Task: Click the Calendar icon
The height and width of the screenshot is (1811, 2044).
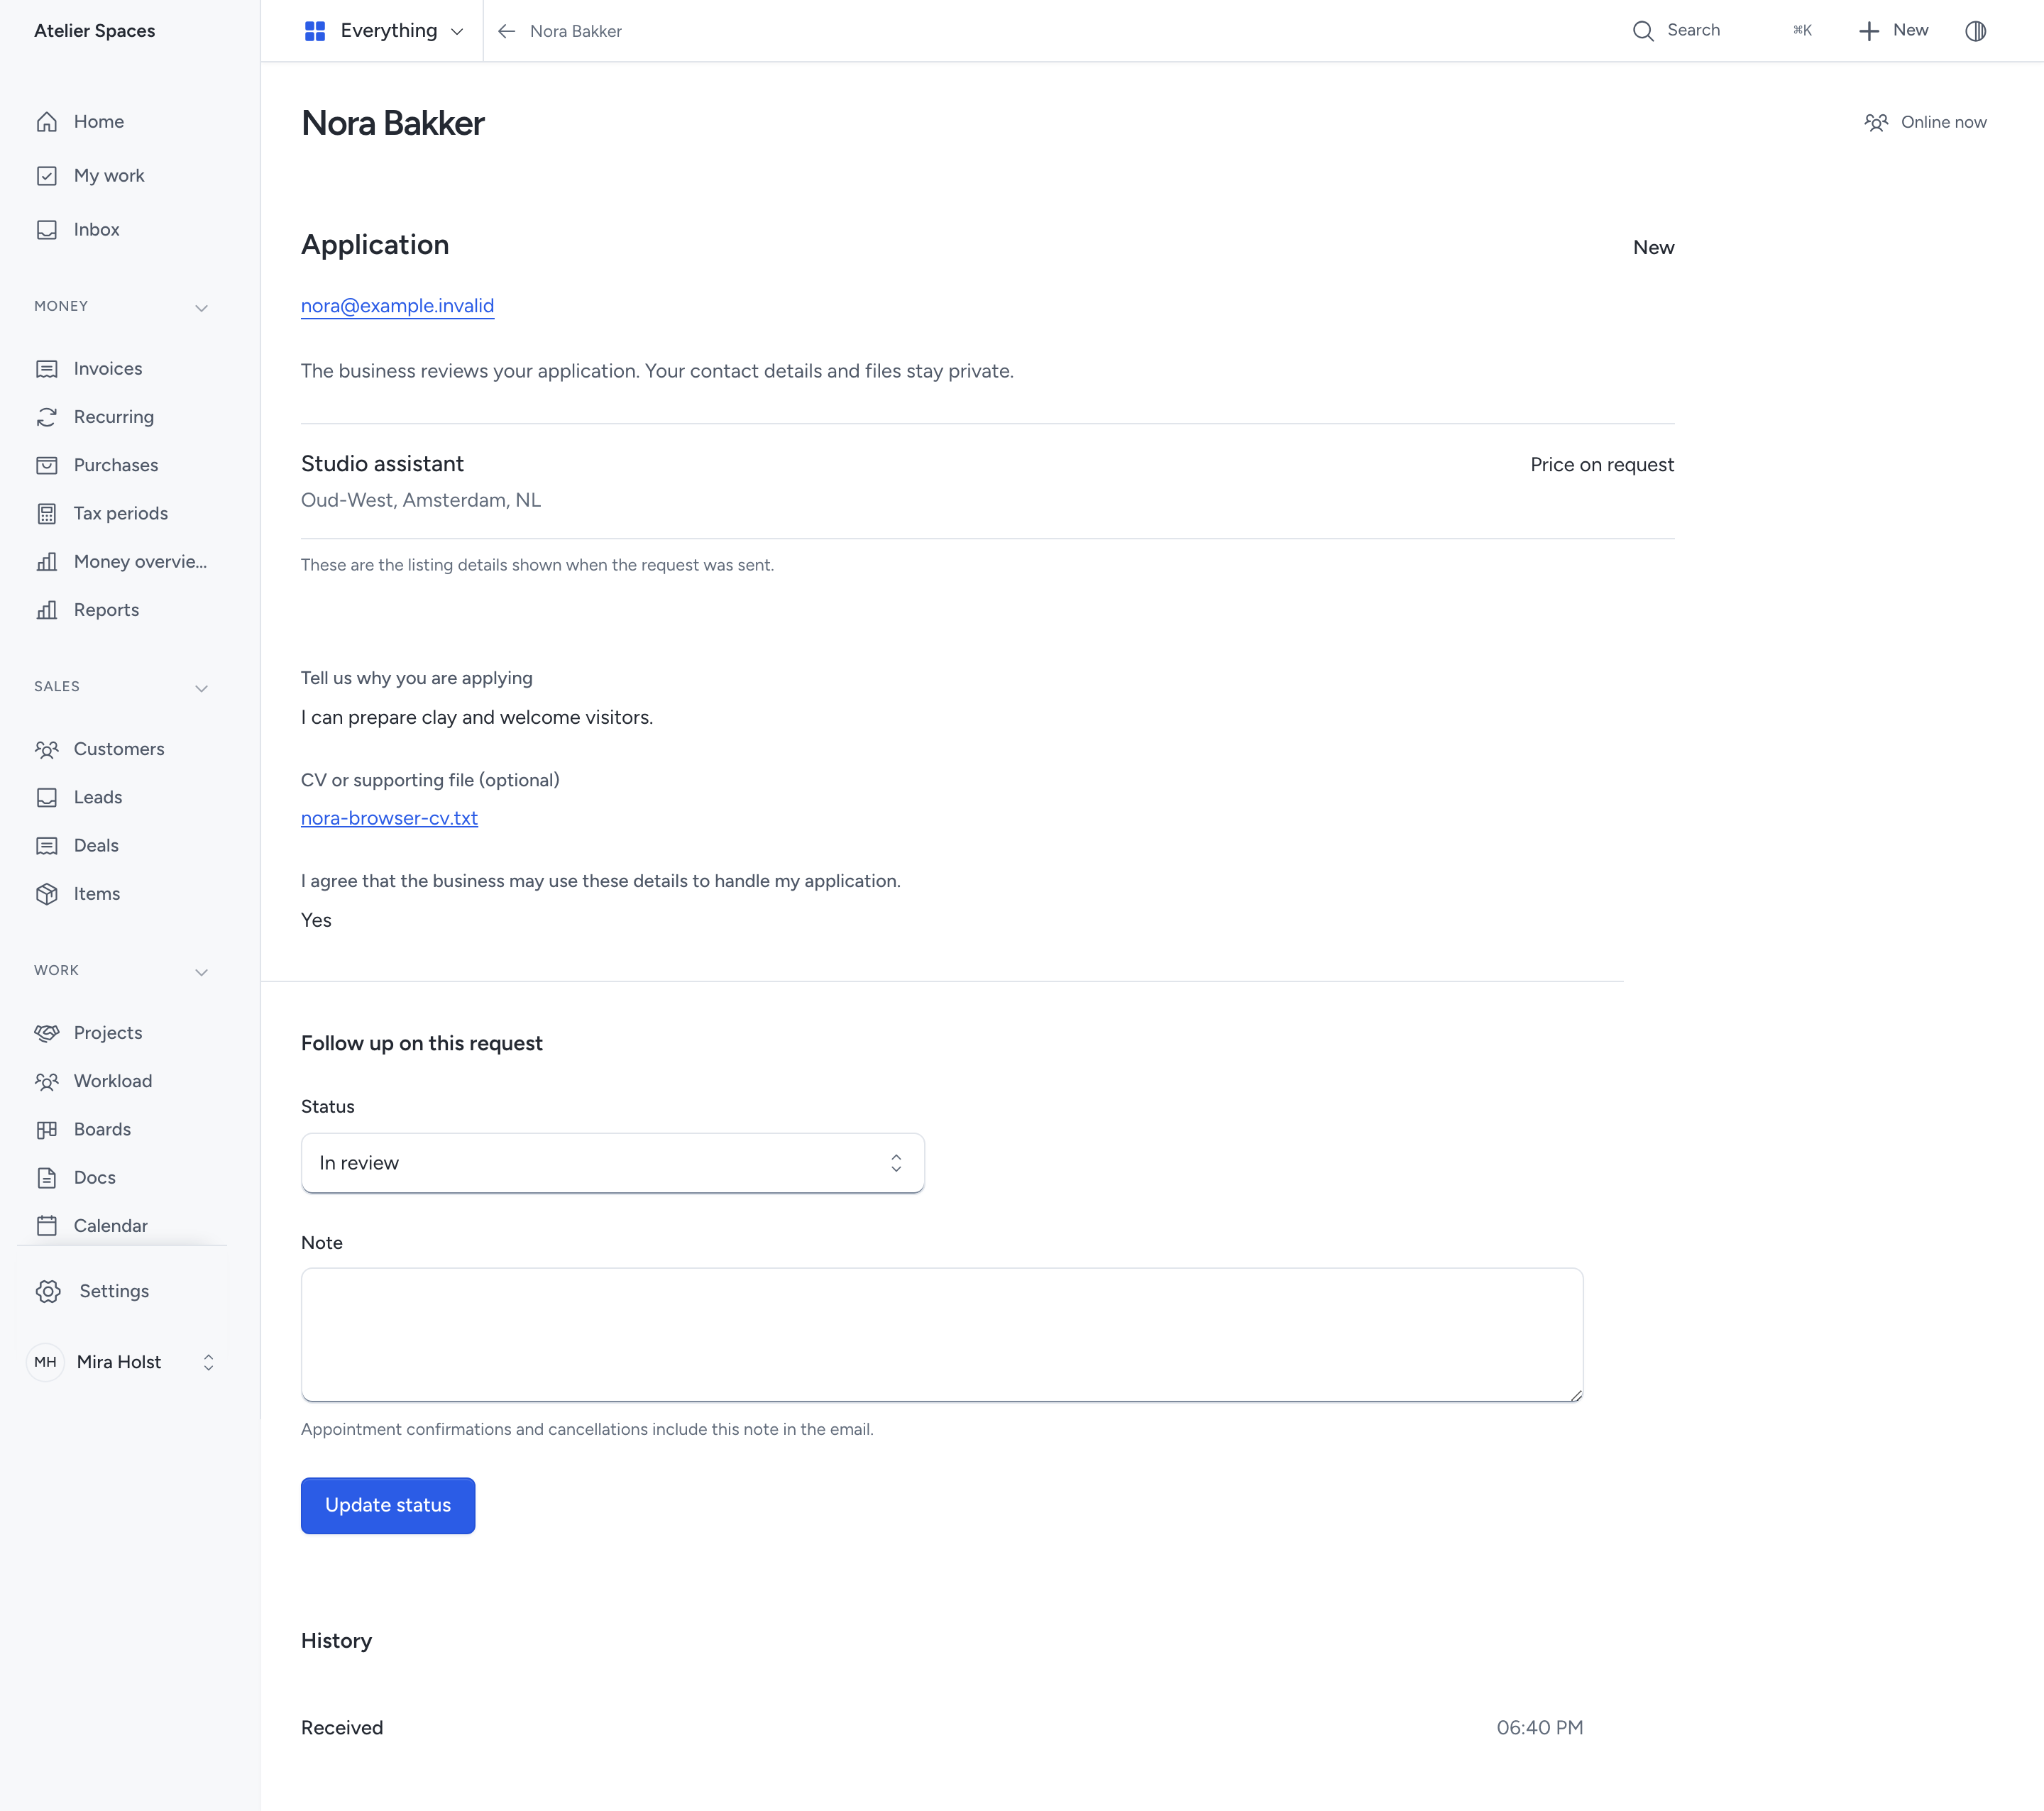Action: click(47, 1226)
